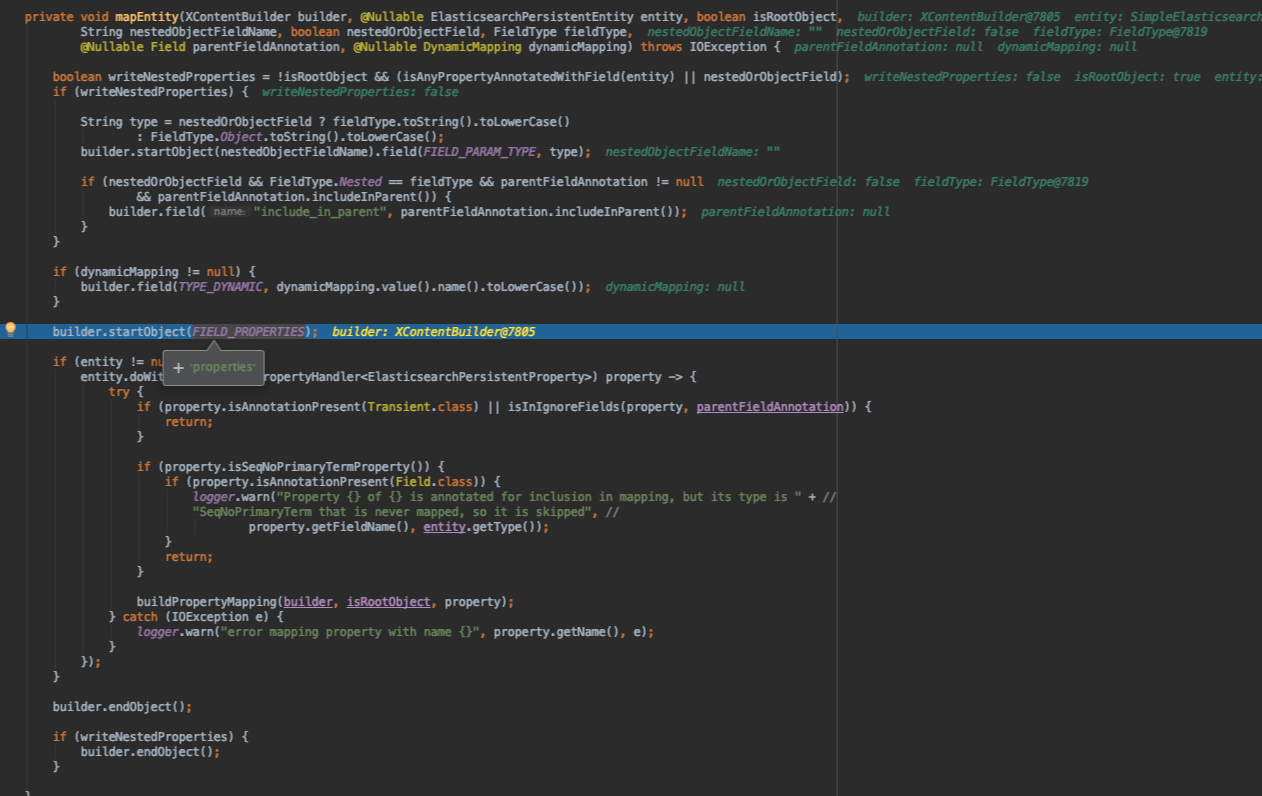Click 'throws IOException' in the method signature
This screenshot has width=1262, height=796.
coord(706,47)
